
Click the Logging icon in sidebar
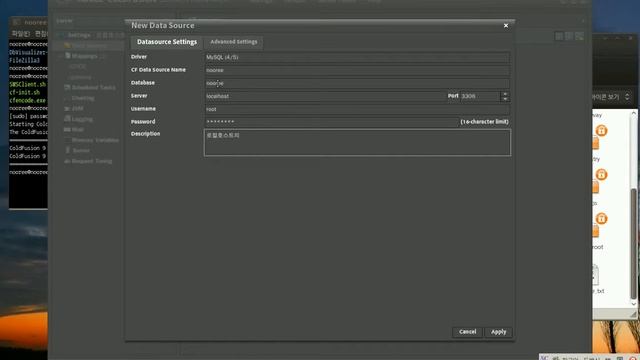pyautogui.click(x=67, y=119)
